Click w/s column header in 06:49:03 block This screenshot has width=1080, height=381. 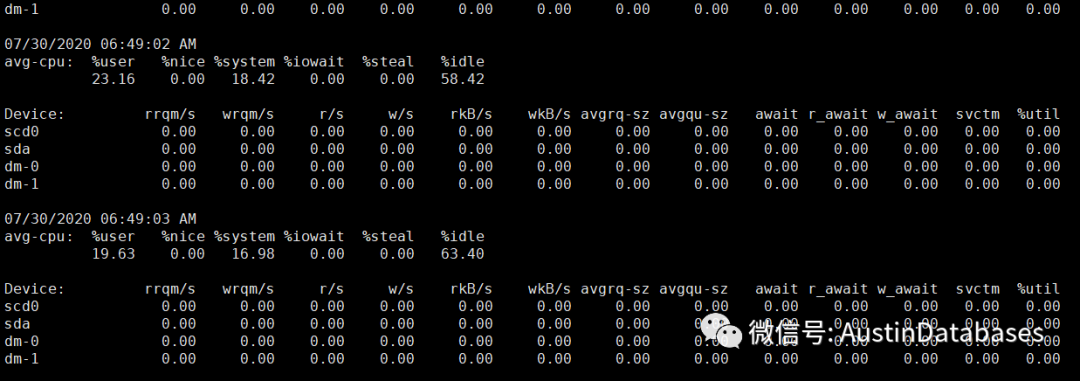pyautogui.click(x=402, y=289)
